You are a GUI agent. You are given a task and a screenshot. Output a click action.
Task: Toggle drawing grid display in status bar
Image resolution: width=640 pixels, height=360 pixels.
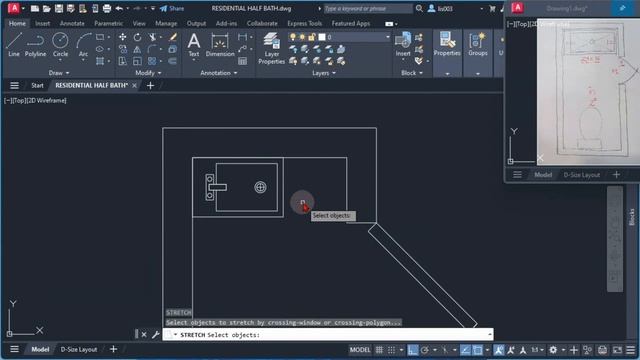point(379,350)
